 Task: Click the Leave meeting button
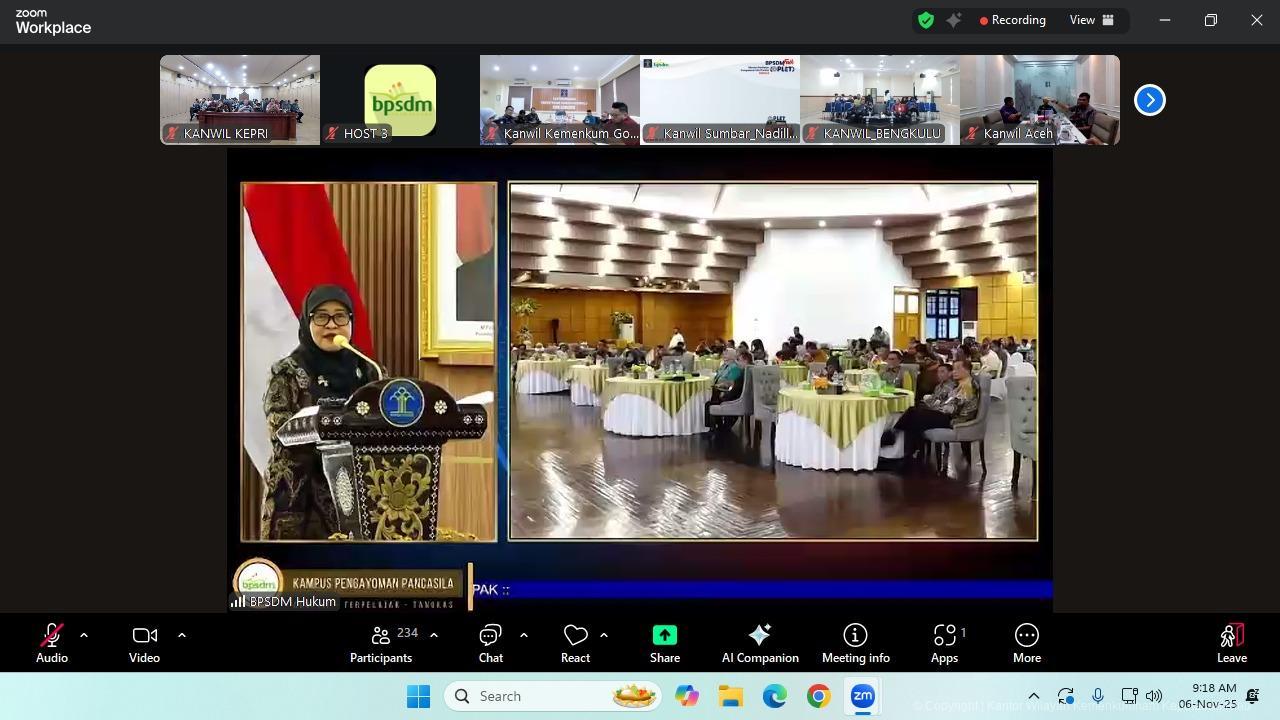(x=1231, y=643)
